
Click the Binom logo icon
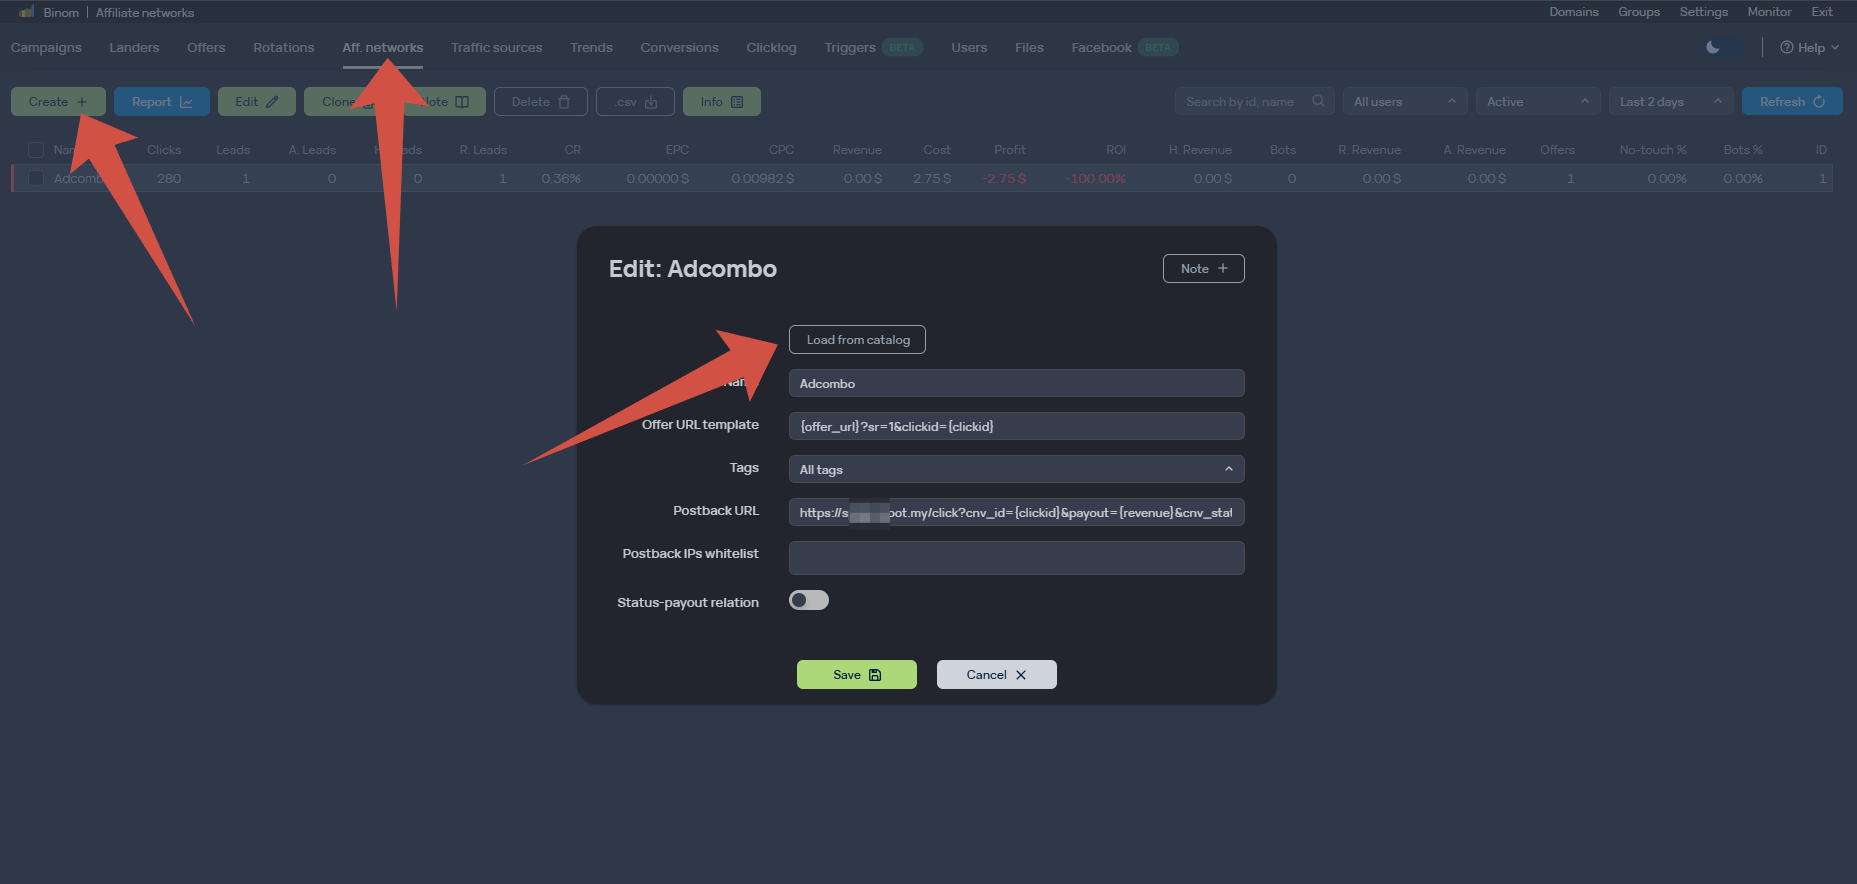click(27, 12)
